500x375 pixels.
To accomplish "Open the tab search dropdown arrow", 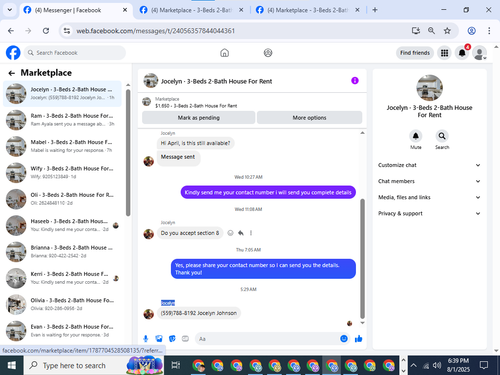I will (x=10, y=10).
